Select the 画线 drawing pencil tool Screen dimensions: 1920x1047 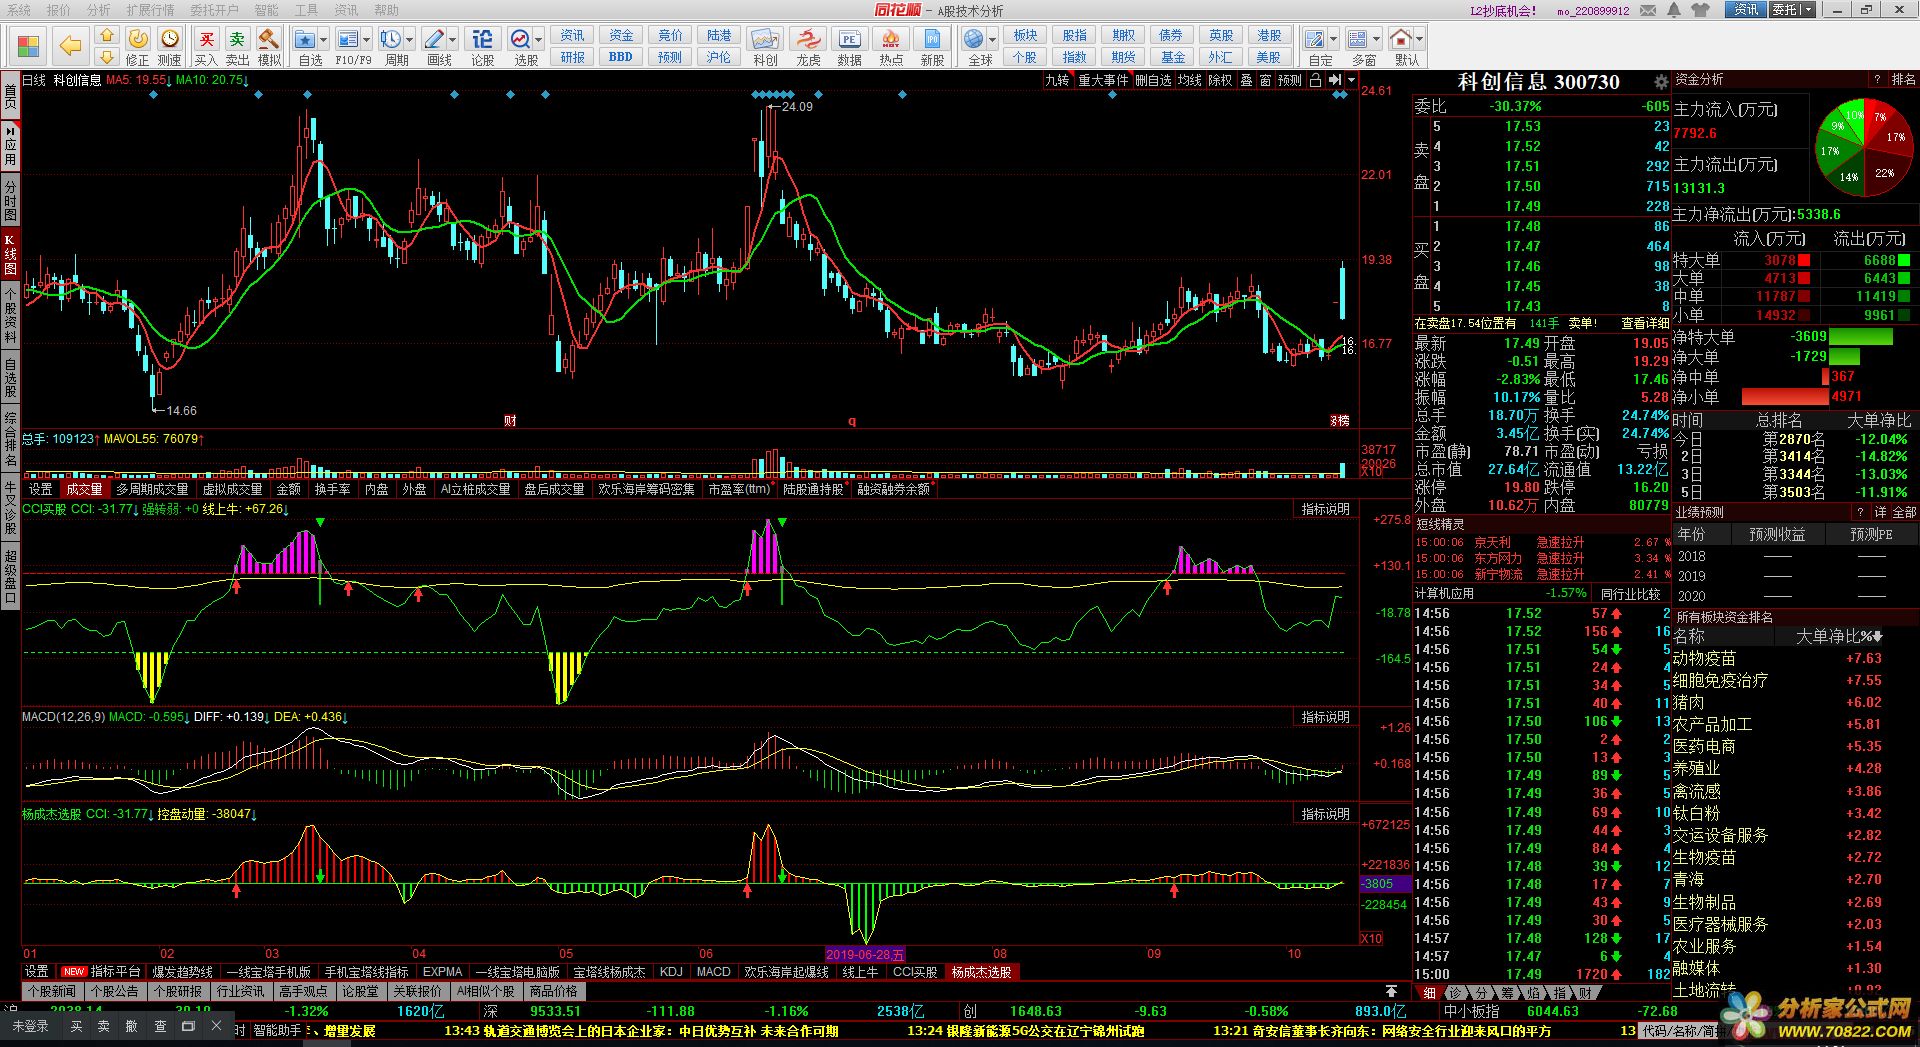click(434, 39)
